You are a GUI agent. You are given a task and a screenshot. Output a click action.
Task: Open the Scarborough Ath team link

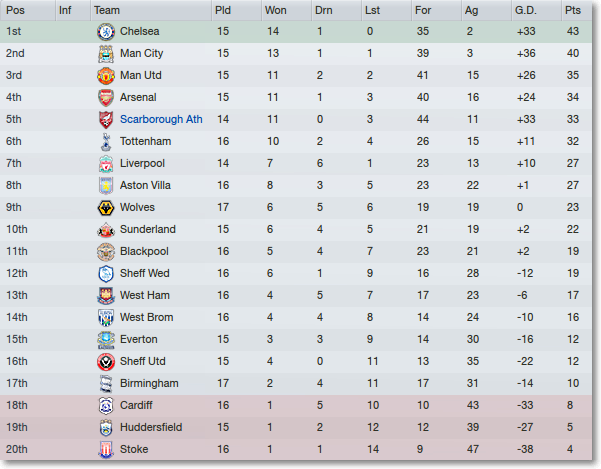161,119
